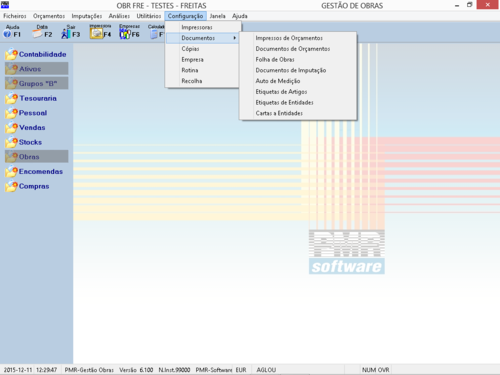Open the Contabilidade module in sidebar
The image size is (500, 375).
(36, 54)
